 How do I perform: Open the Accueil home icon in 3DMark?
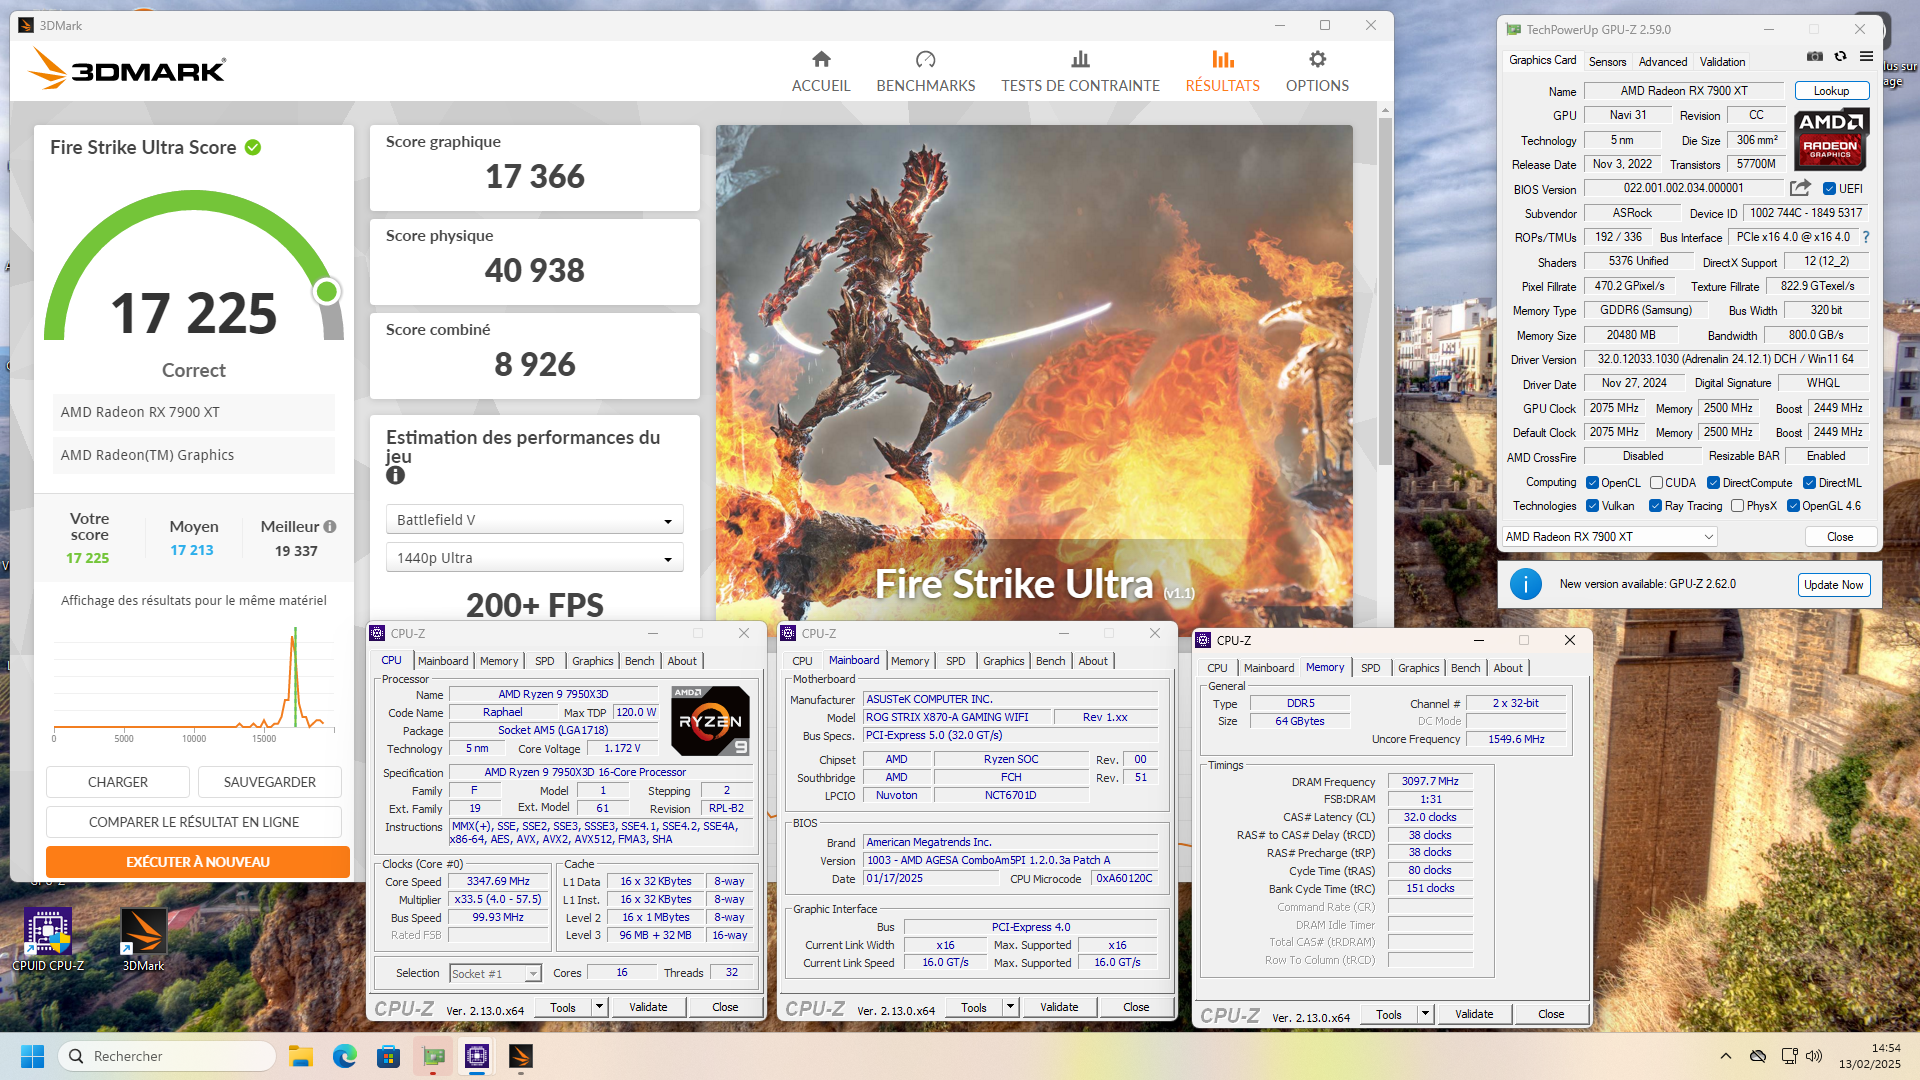coord(821,59)
